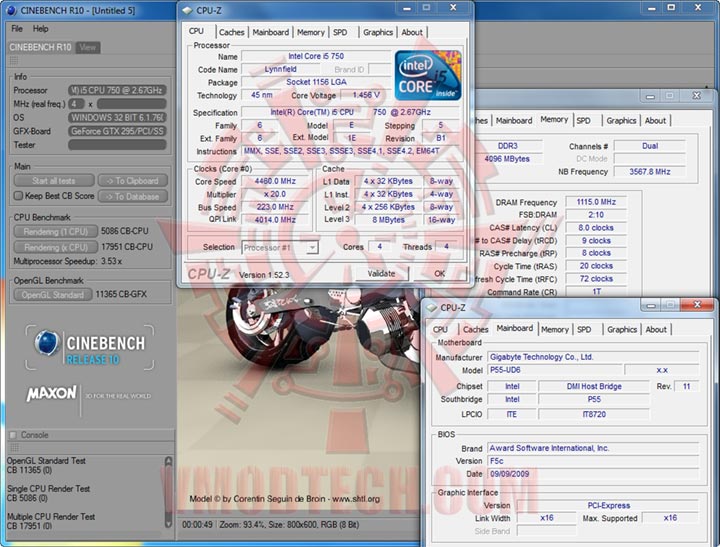Click the console panel scrollbar
The height and width of the screenshot is (547, 720).
169,491
